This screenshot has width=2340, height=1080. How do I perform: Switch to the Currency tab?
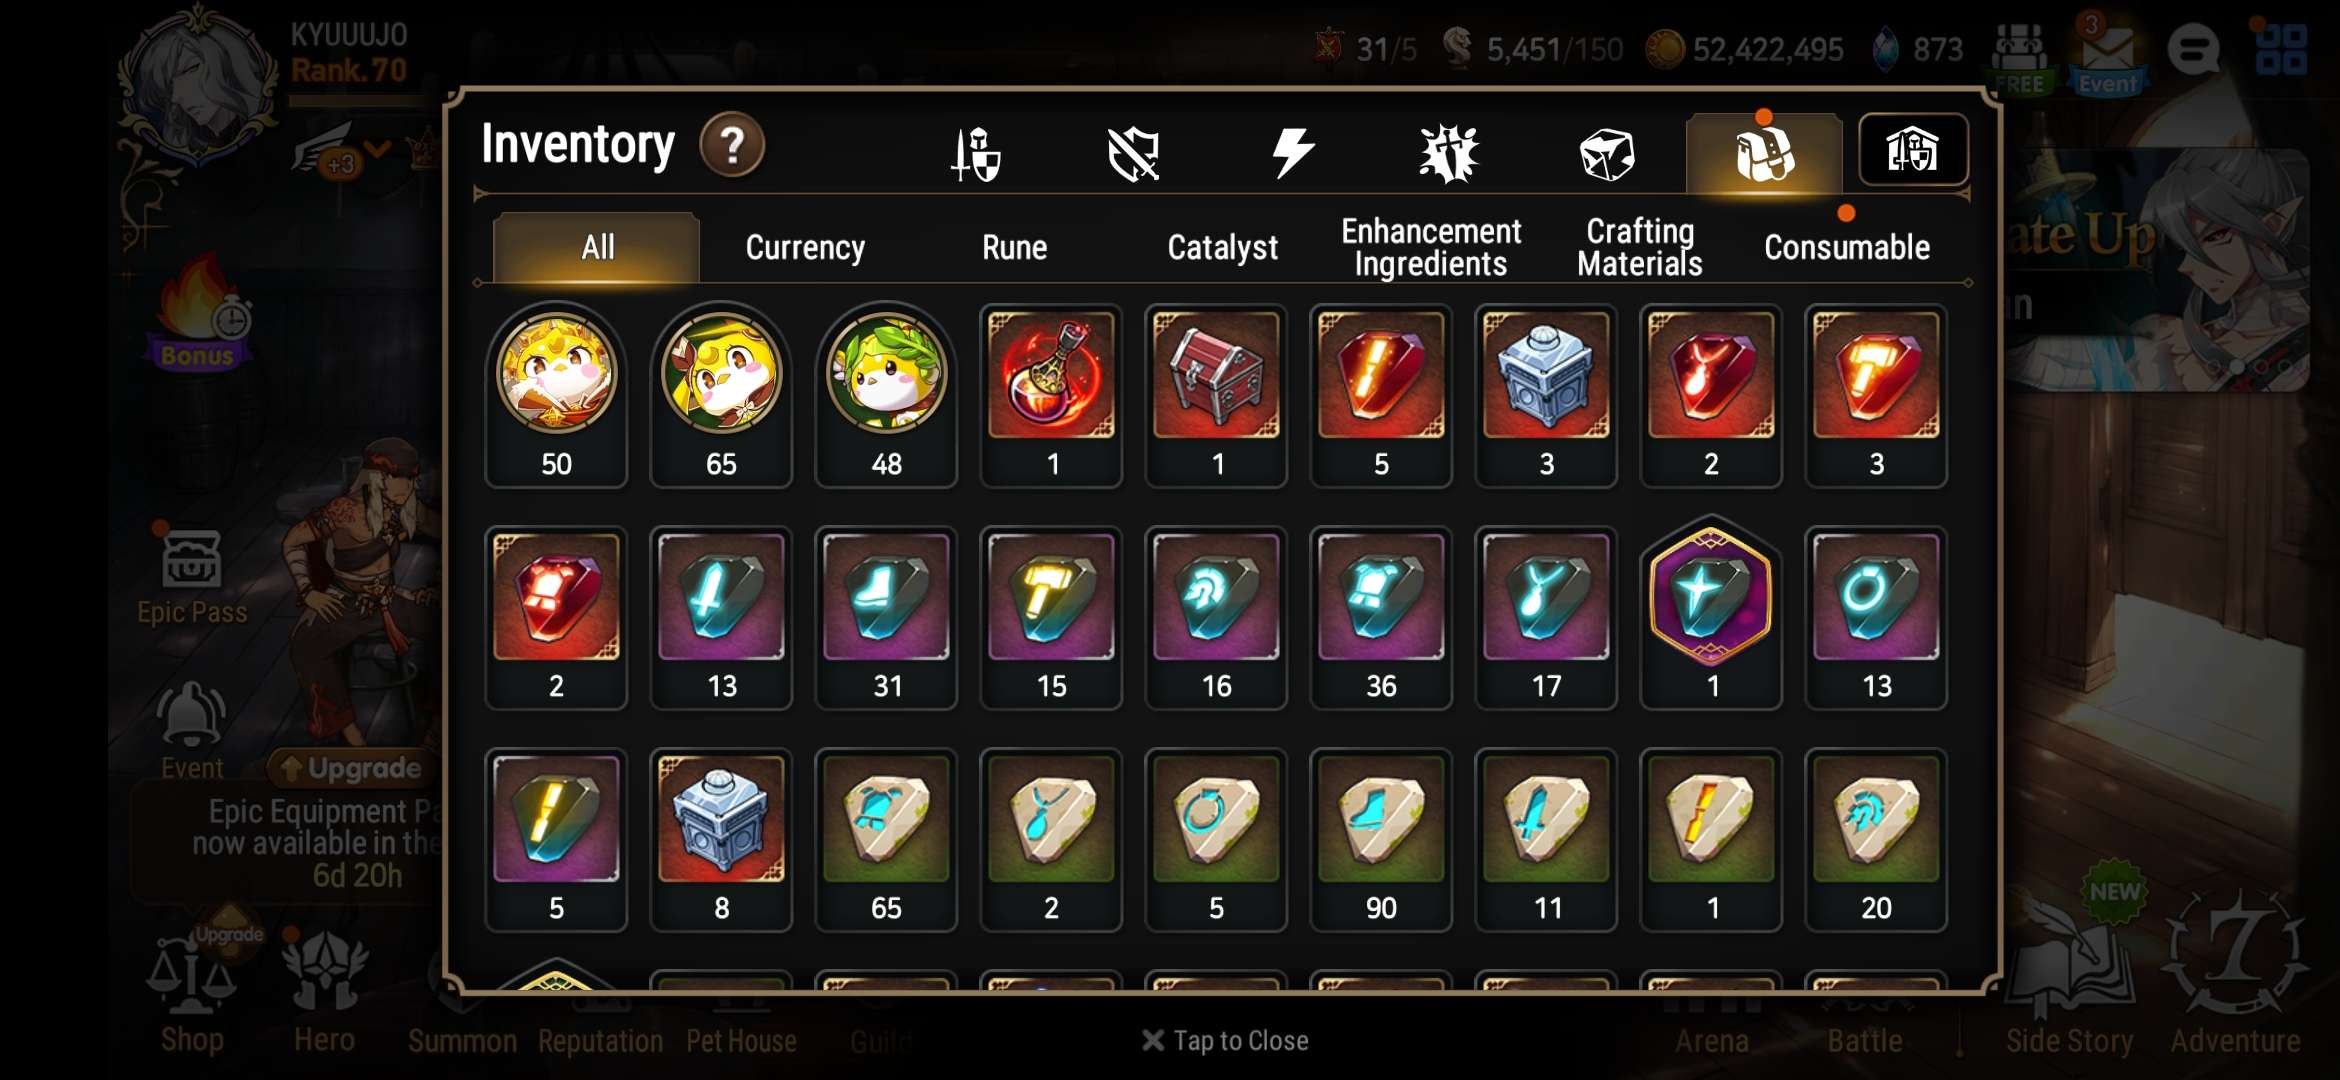coord(805,247)
